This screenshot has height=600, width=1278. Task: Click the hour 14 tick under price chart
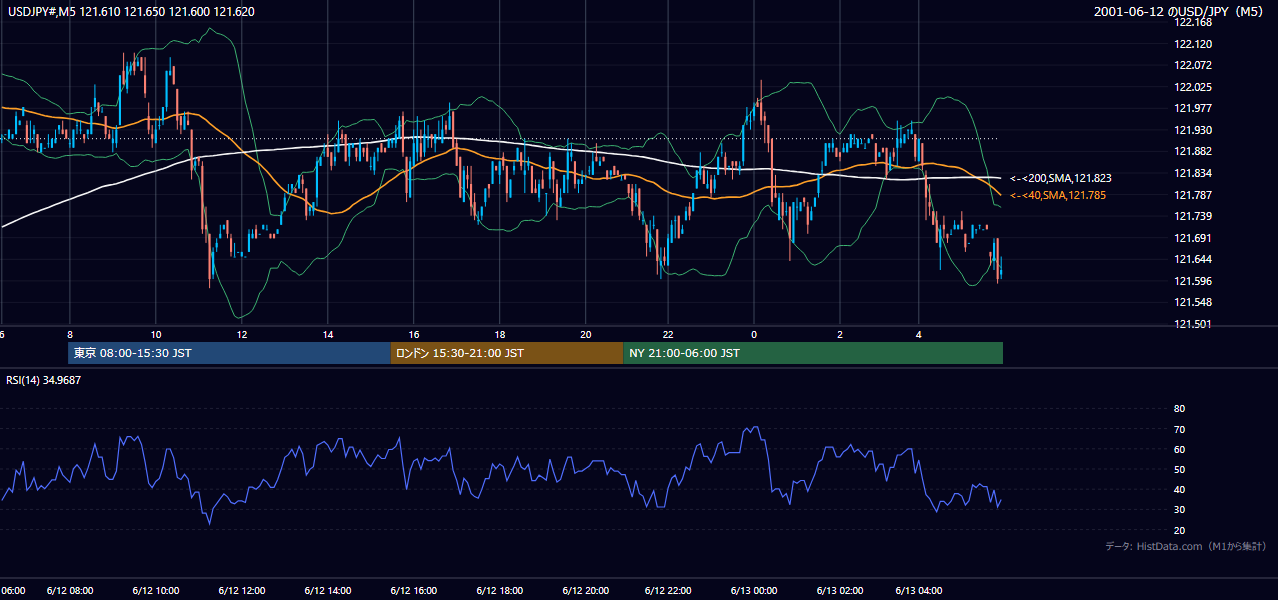pos(327,334)
